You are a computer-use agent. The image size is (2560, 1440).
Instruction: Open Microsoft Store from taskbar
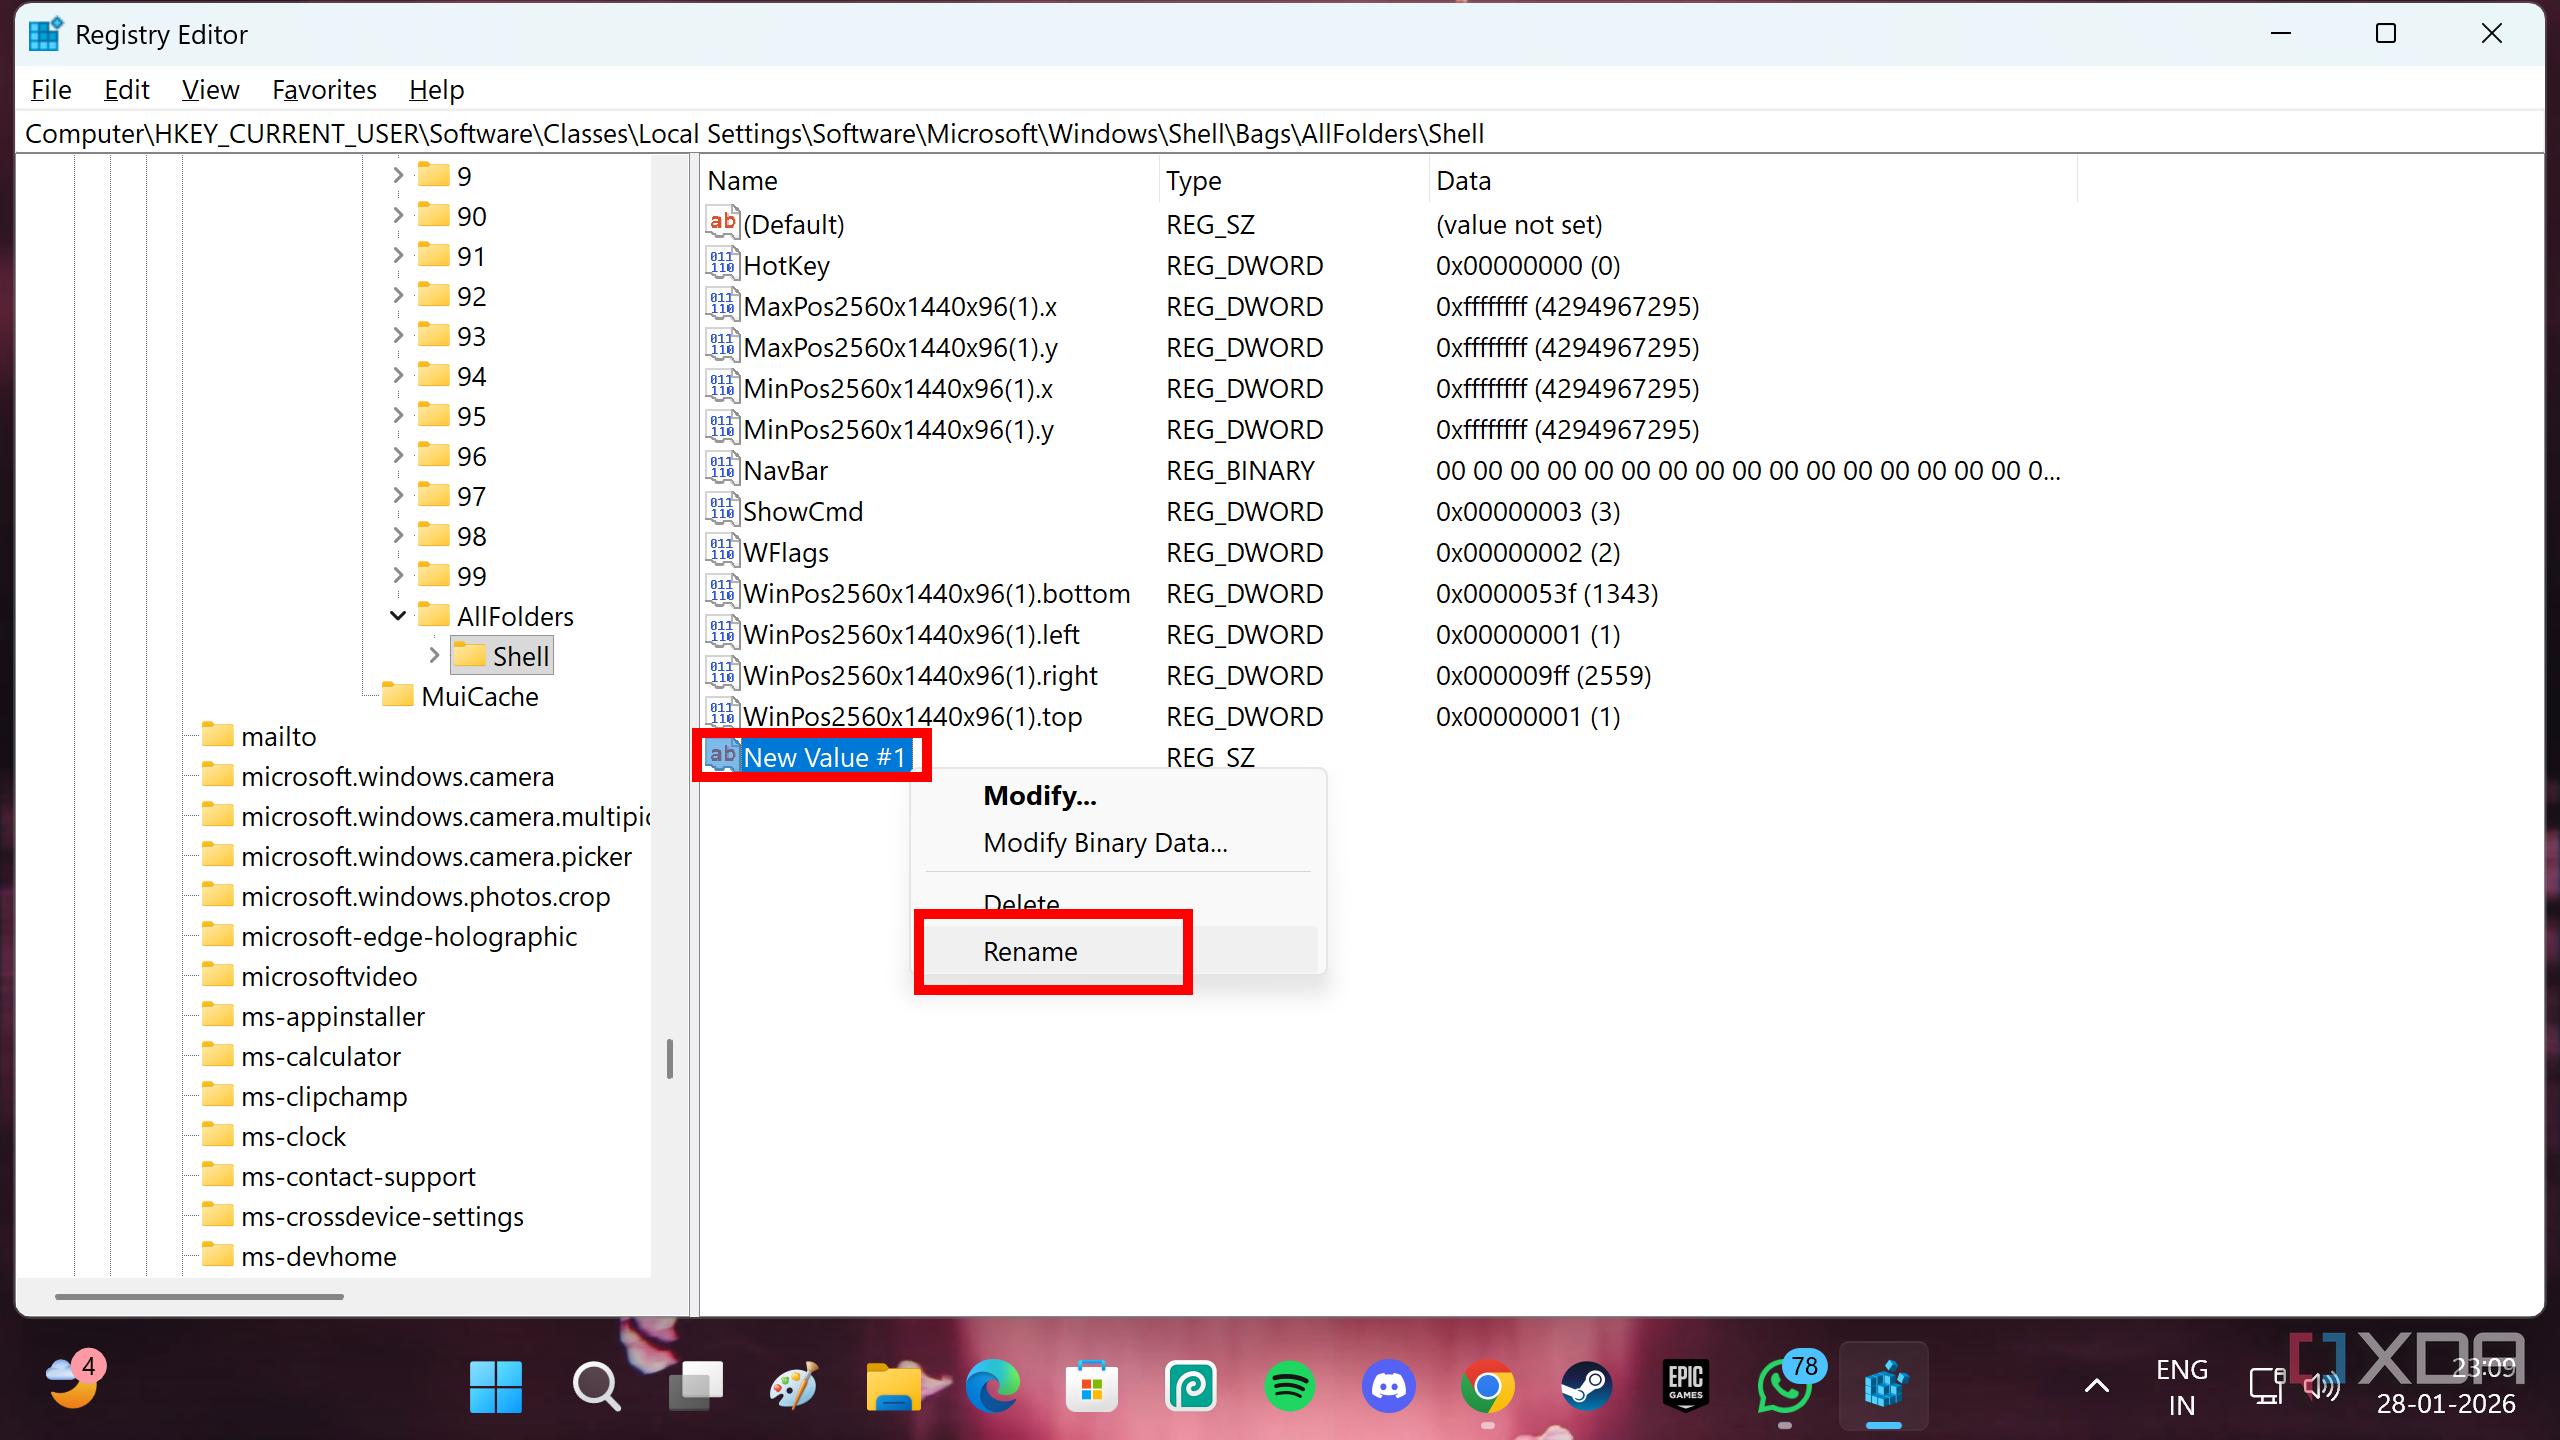pyautogui.click(x=1091, y=1386)
